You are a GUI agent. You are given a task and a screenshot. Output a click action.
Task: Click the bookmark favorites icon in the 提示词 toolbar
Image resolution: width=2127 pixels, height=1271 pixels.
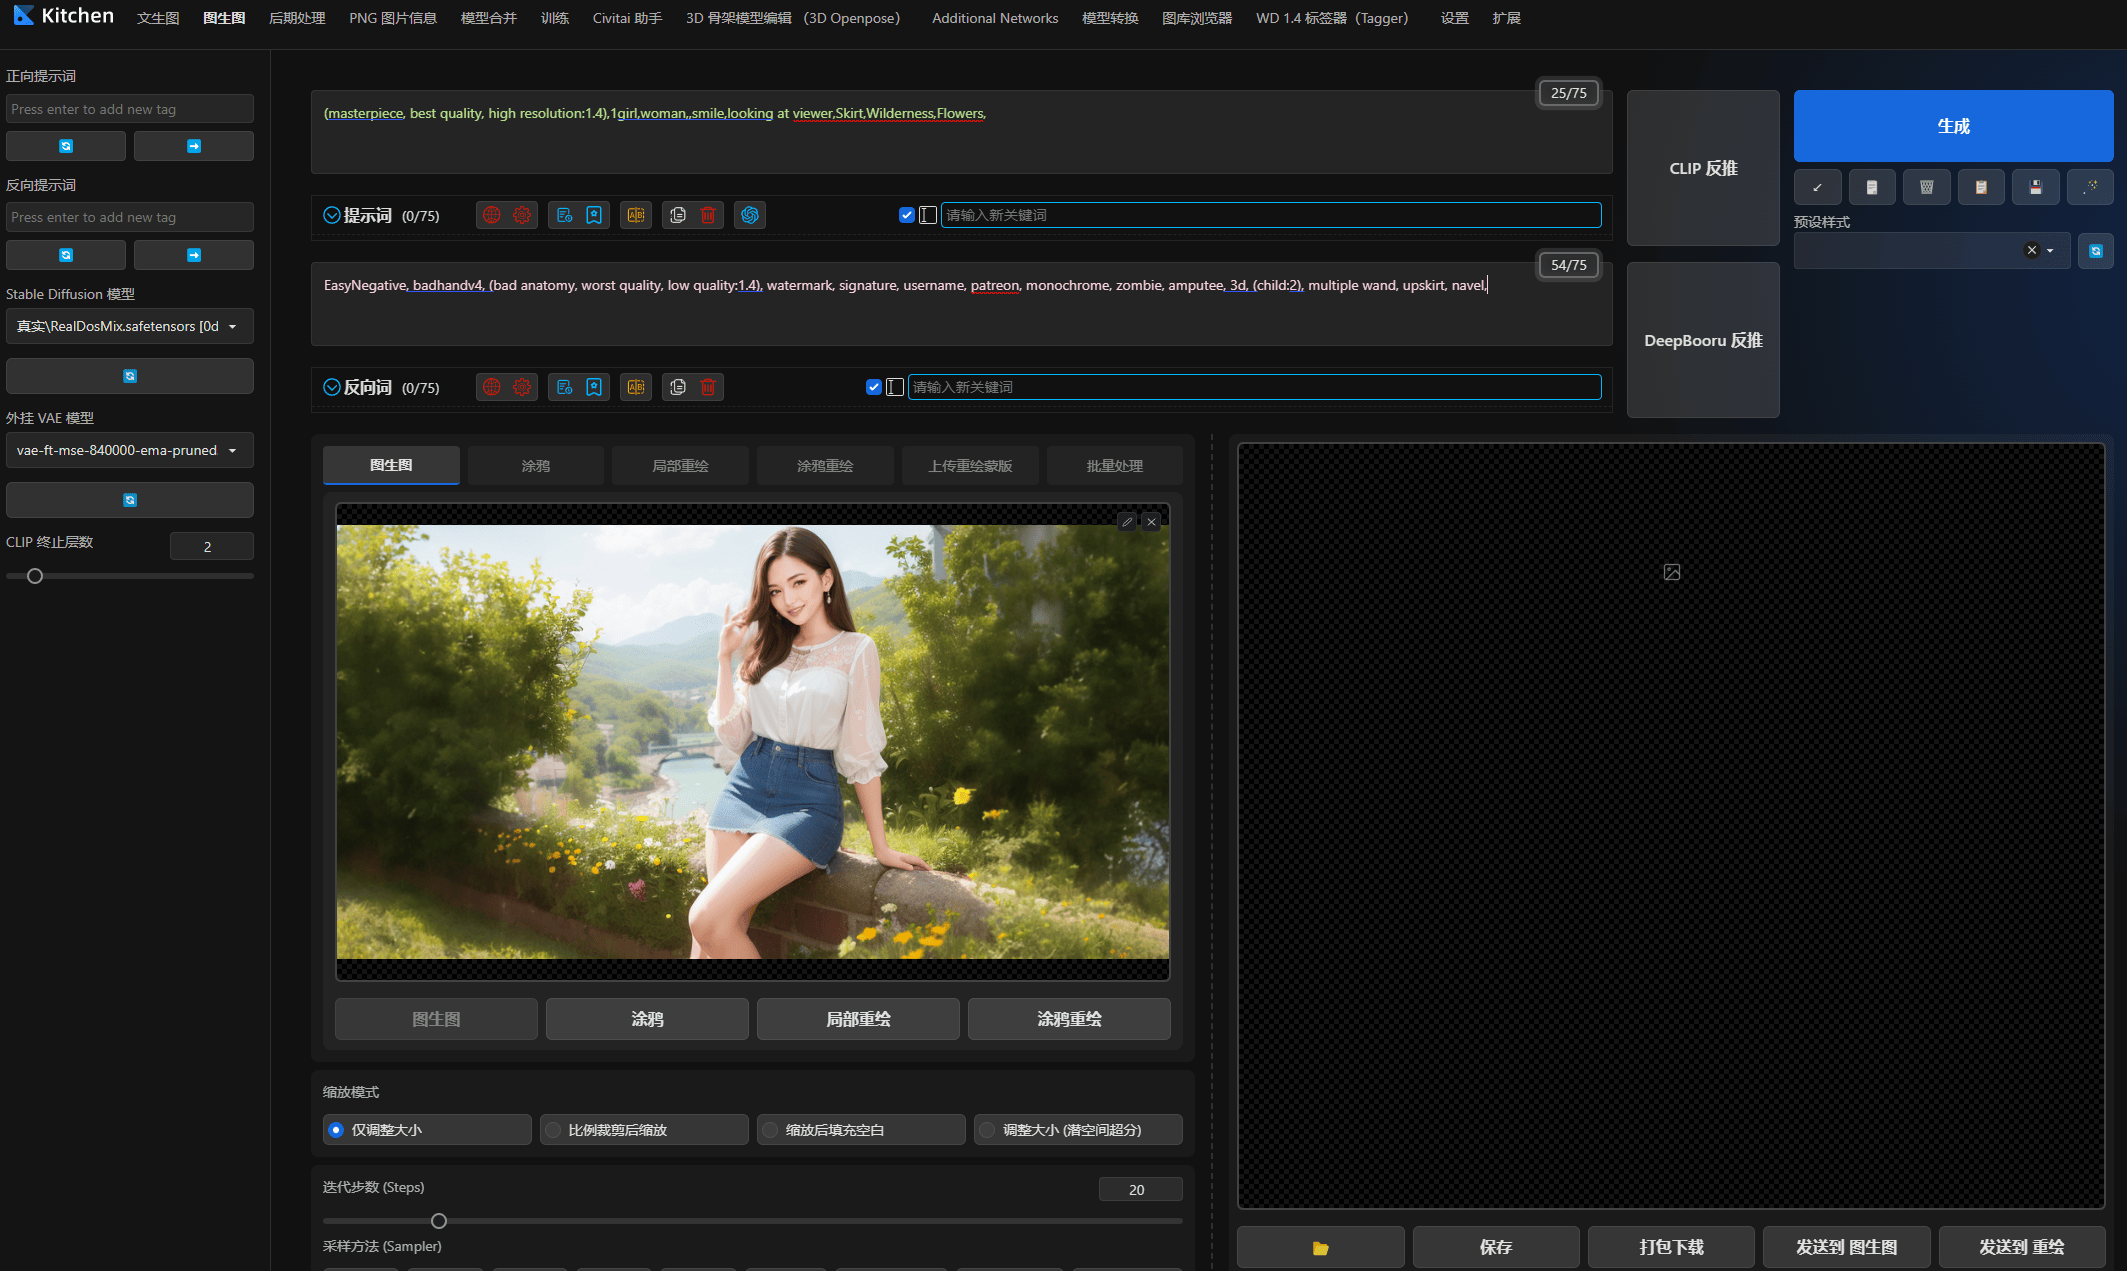pyautogui.click(x=594, y=215)
